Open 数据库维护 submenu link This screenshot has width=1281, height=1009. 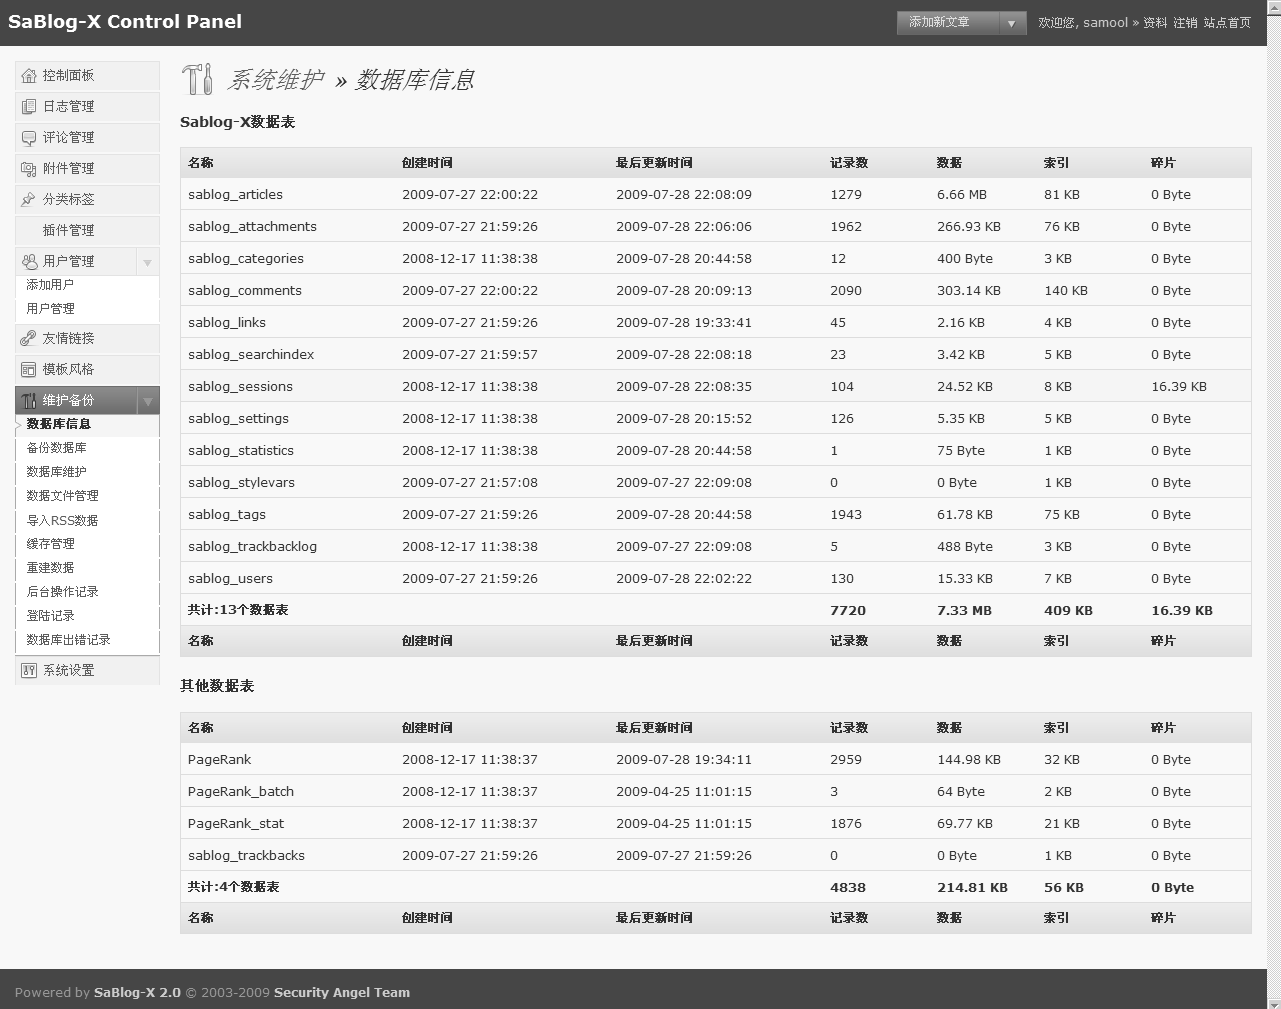point(56,472)
